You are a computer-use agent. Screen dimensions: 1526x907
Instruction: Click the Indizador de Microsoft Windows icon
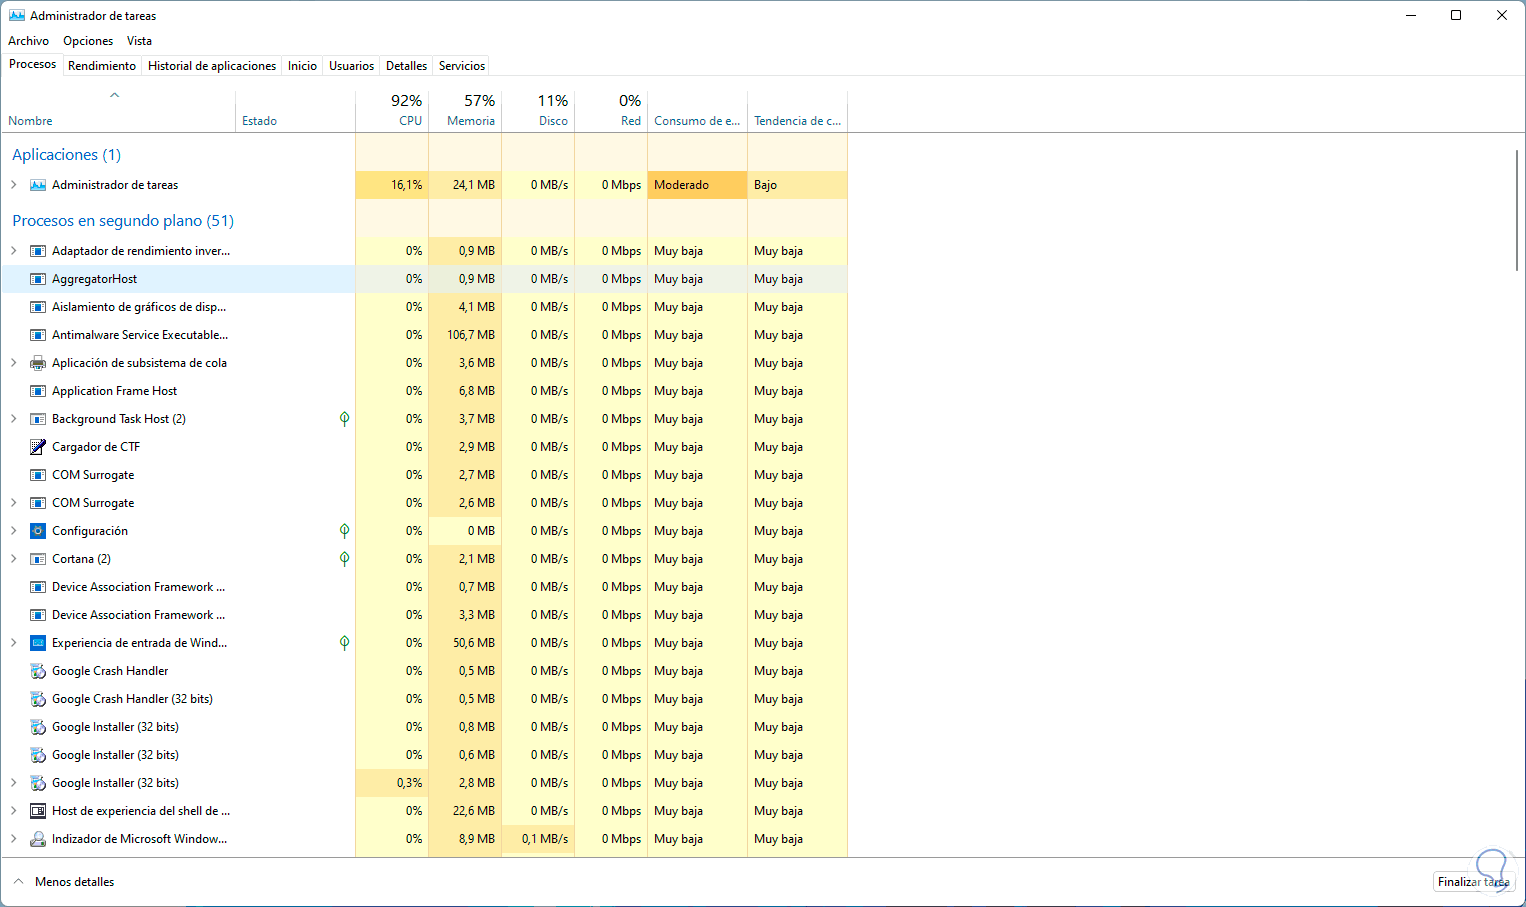pyautogui.click(x=38, y=839)
